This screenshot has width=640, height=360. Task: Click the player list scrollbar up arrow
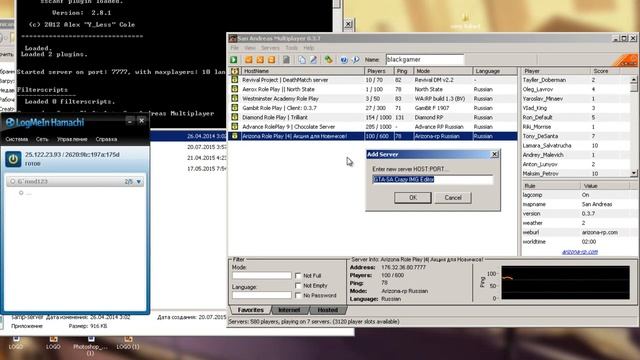pos(633,80)
